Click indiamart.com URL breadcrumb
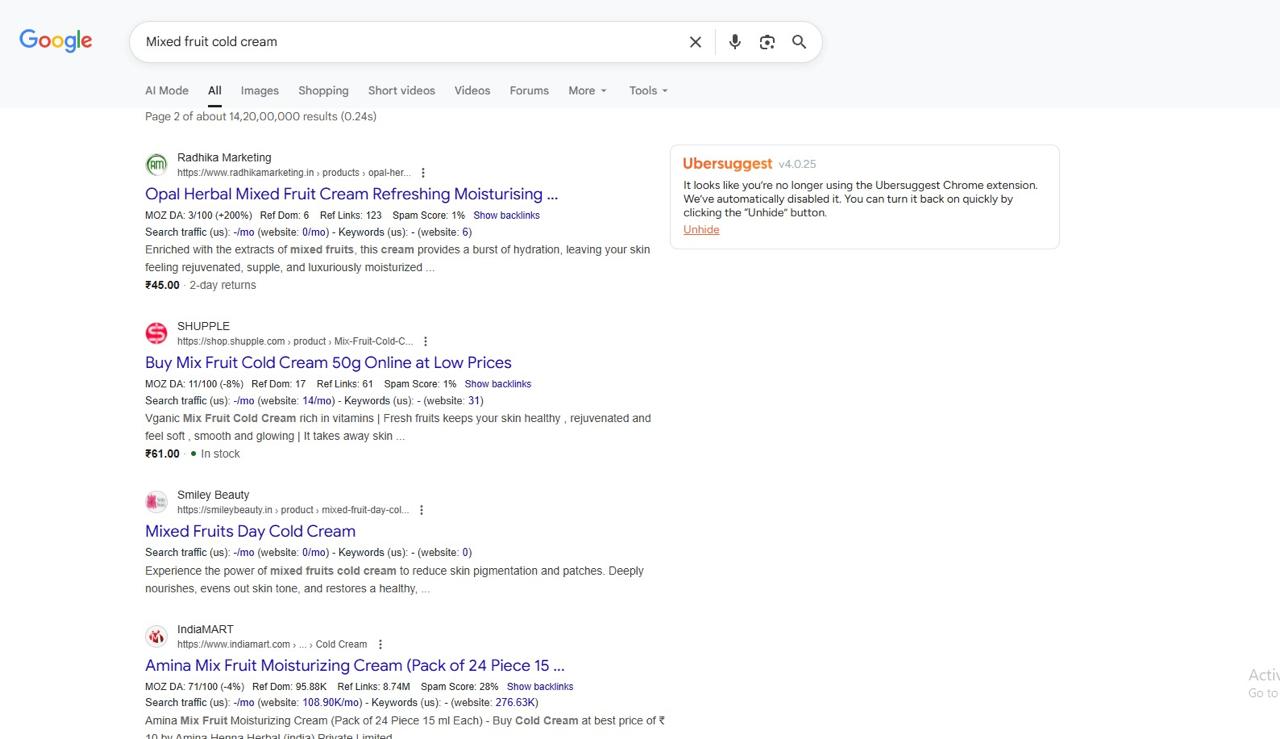The height and width of the screenshot is (739, 1280). [x=272, y=644]
